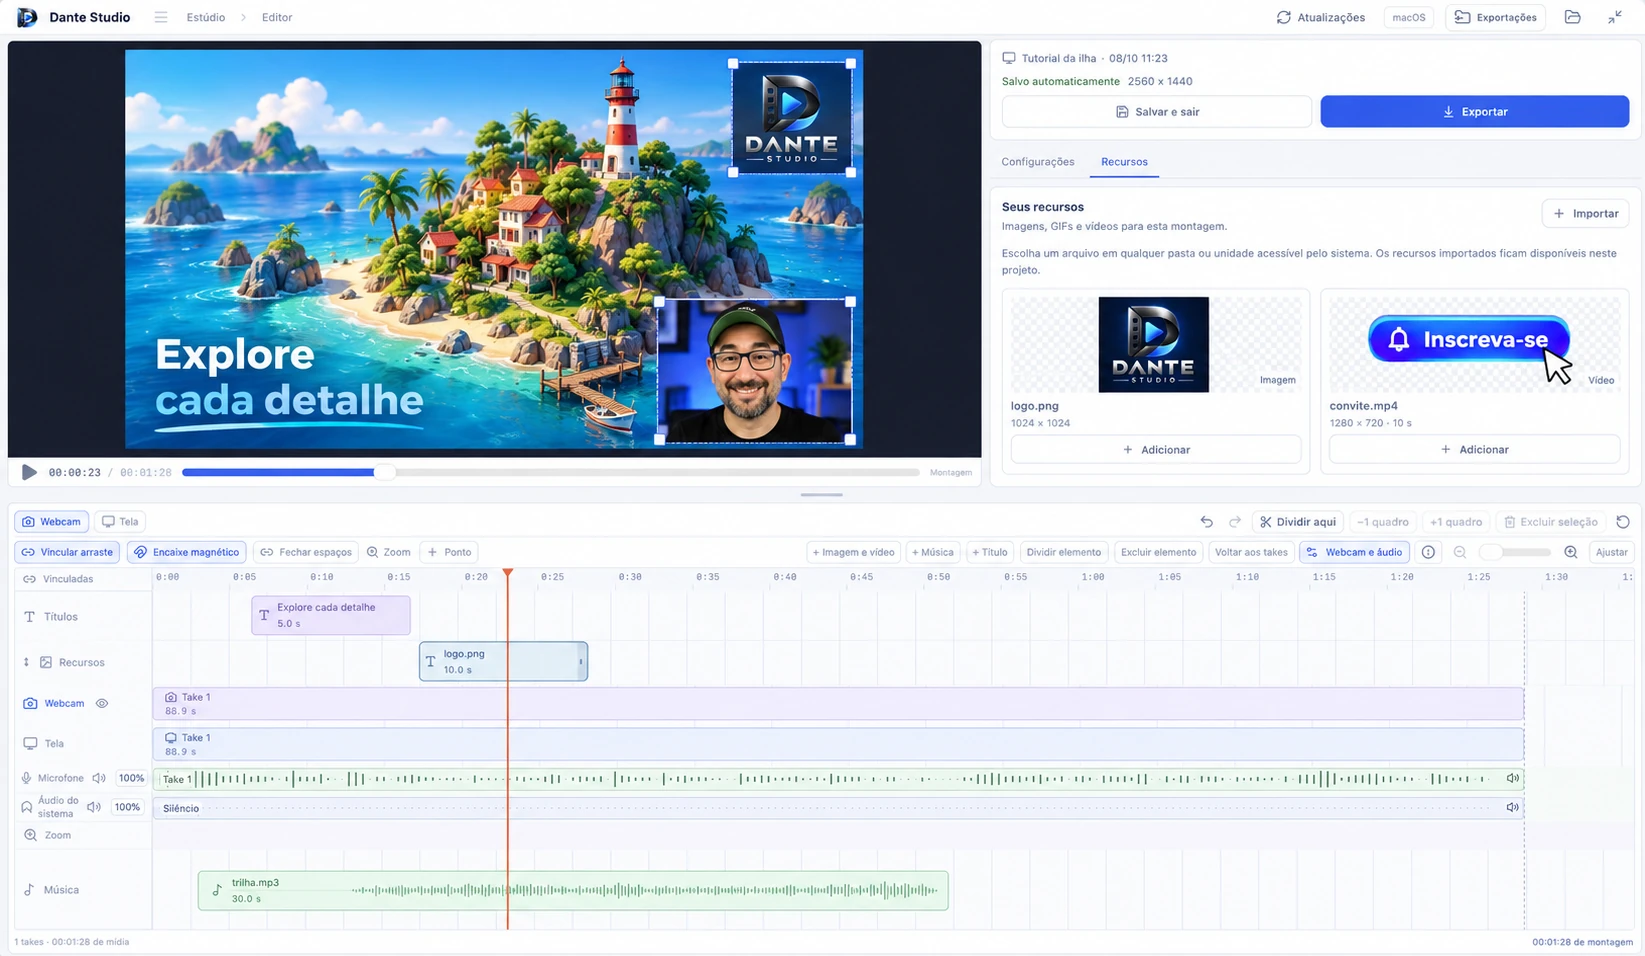Image resolution: width=1645 pixels, height=956 pixels.
Task: Click the hamburger menu icon by Dante Studio
Action: [x=161, y=17]
